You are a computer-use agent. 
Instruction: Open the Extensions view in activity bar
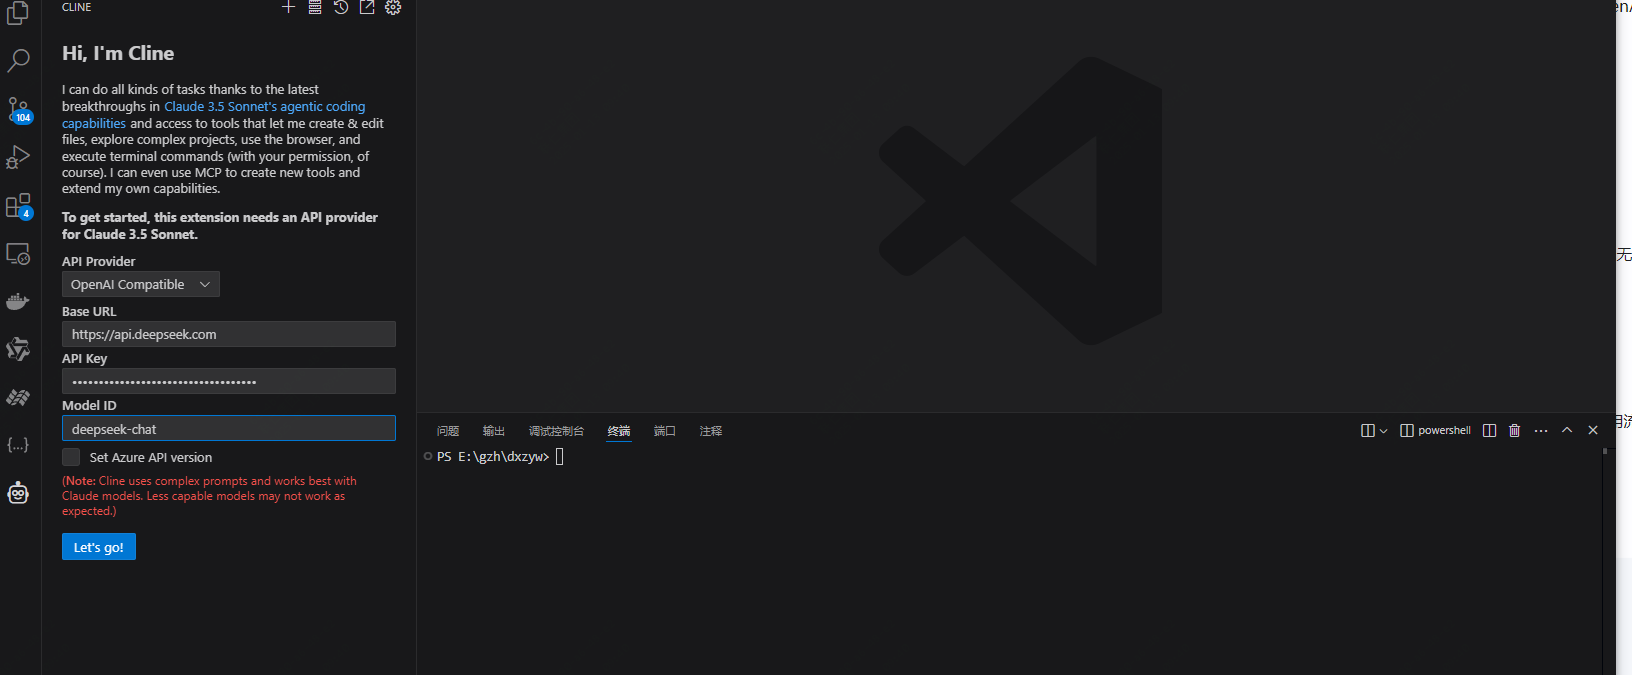point(18,206)
